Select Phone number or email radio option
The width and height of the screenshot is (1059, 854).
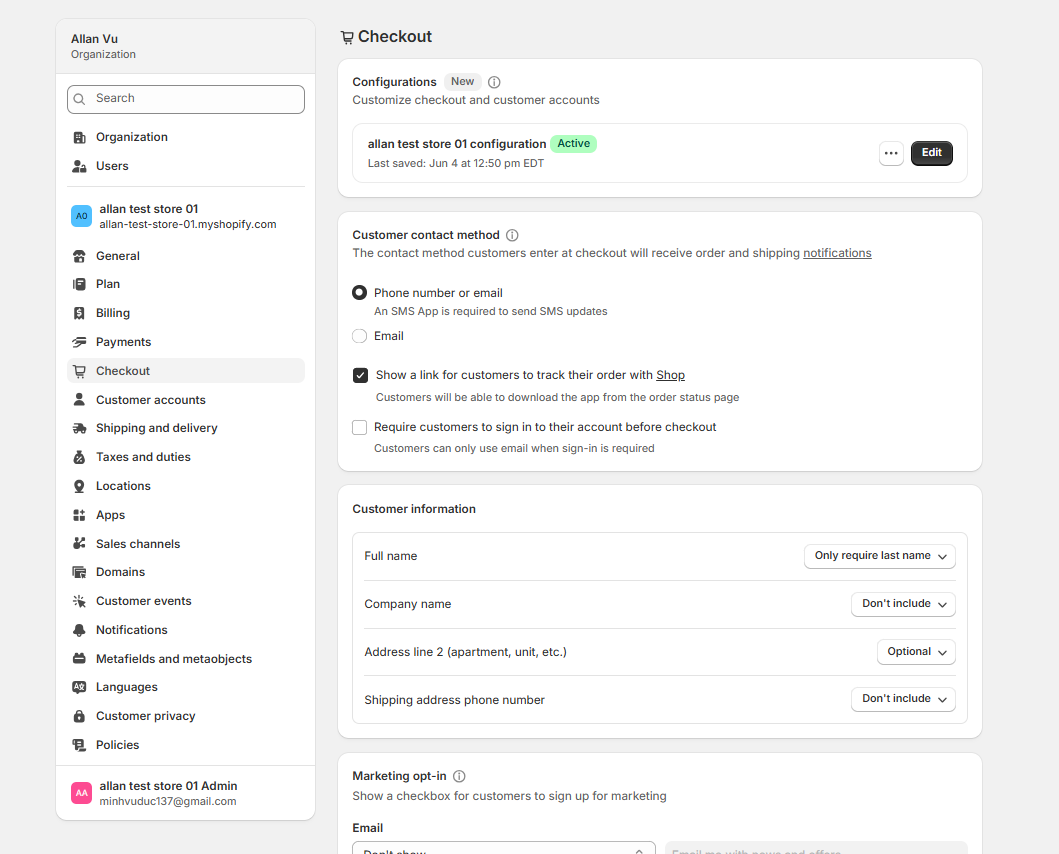pyautogui.click(x=359, y=293)
